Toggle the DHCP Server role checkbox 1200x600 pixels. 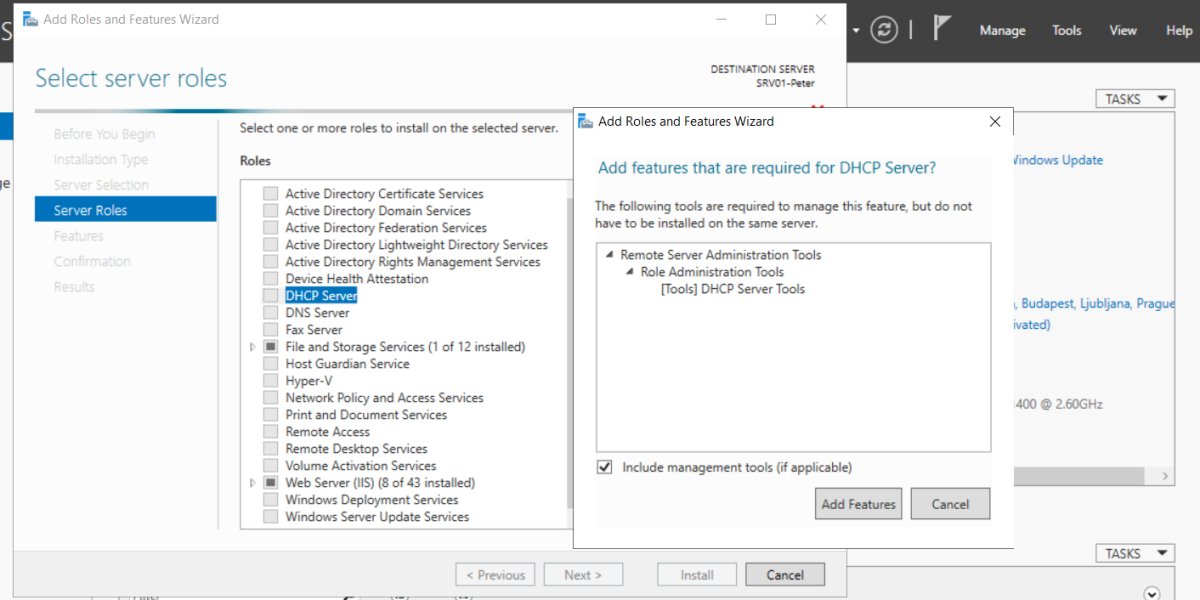(270, 296)
